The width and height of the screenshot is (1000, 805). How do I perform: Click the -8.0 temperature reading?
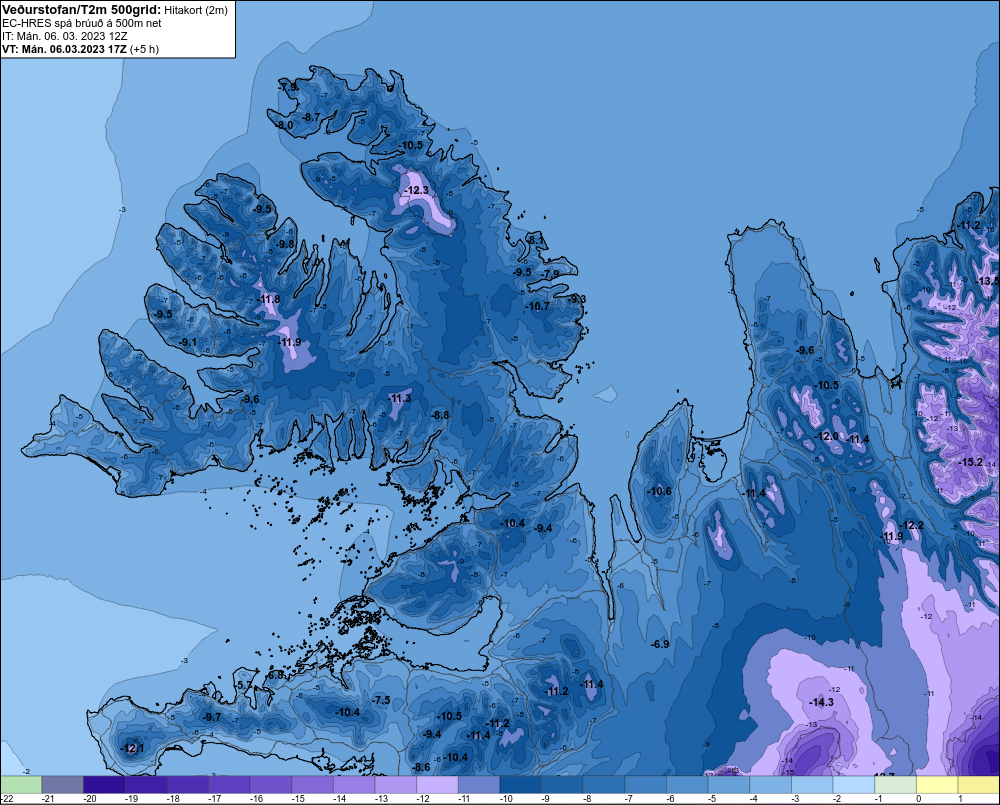point(284,125)
